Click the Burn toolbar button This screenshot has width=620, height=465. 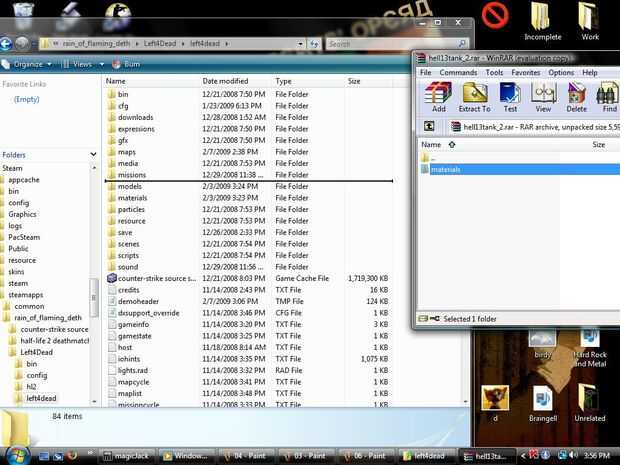pyautogui.click(x=126, y=64)
